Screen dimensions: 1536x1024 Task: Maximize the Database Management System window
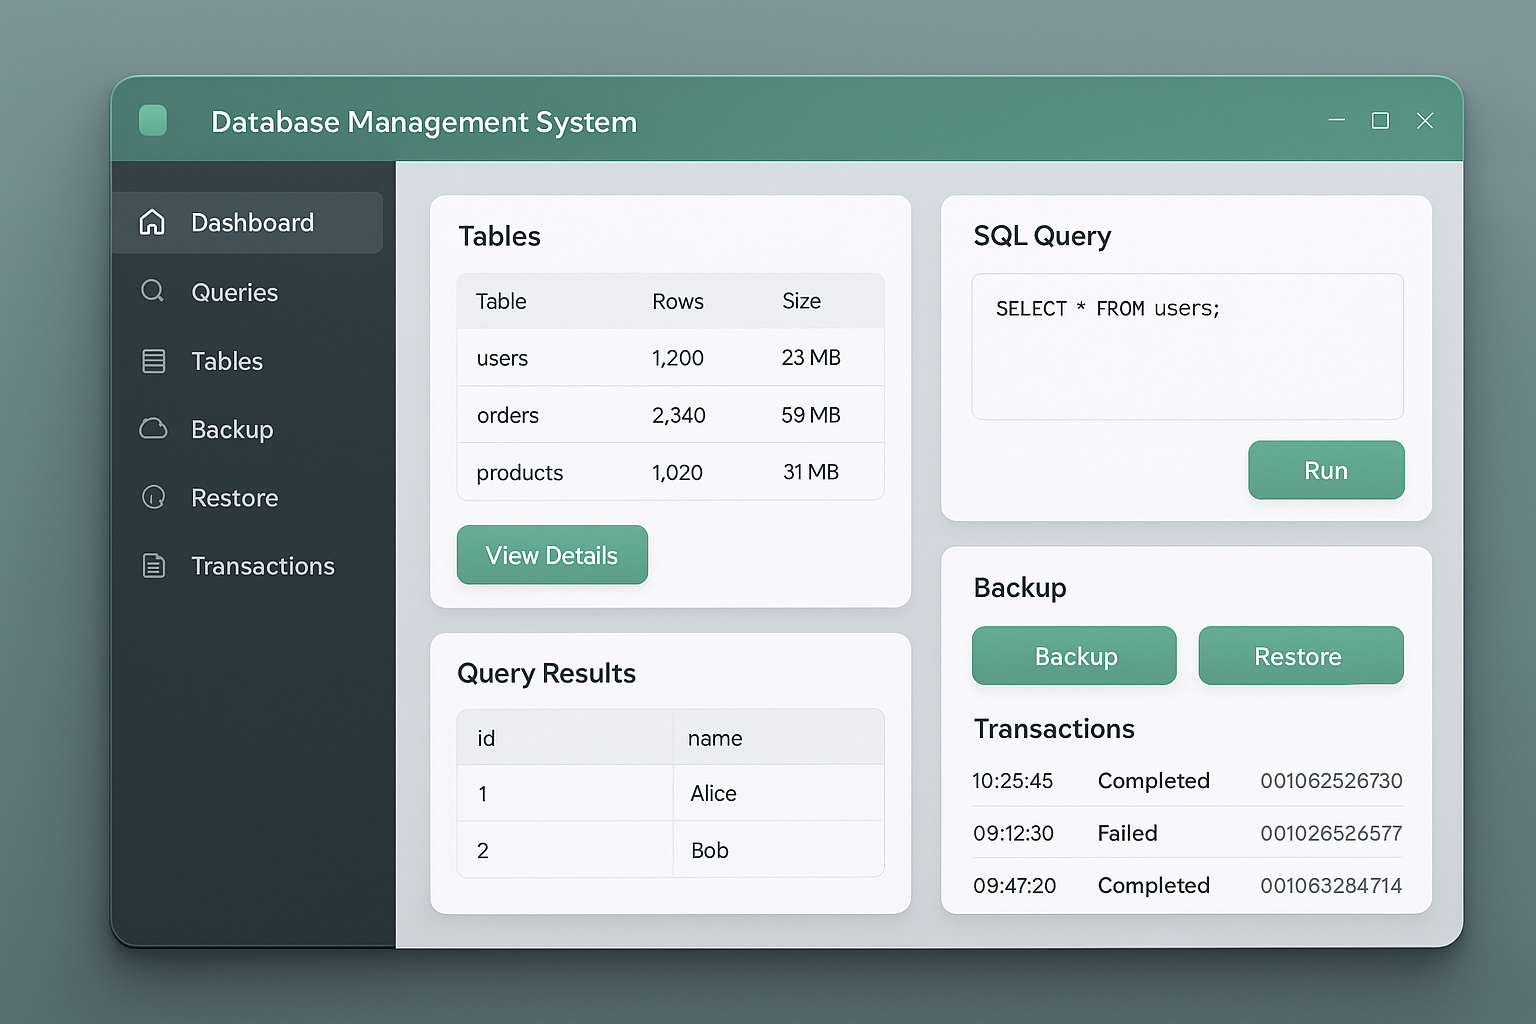click(x=1380, y=121)
